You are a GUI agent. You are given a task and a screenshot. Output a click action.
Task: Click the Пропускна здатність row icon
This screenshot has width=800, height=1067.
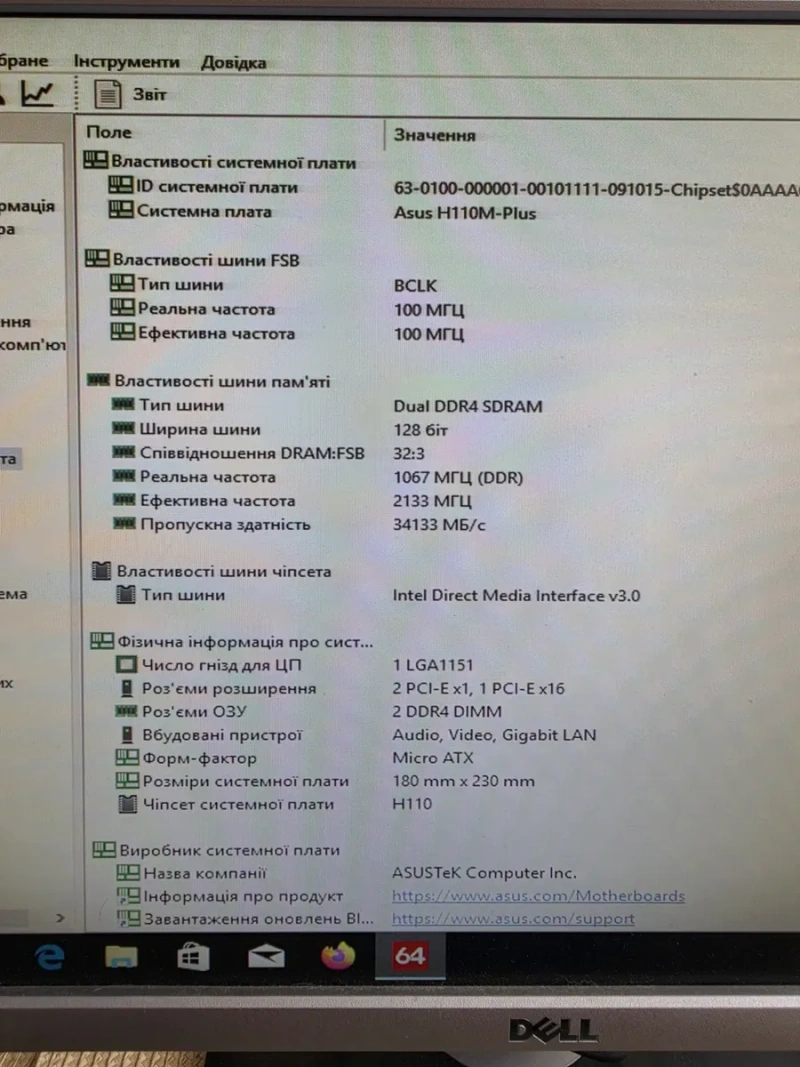pyautogui.click(x=124, y=523)
